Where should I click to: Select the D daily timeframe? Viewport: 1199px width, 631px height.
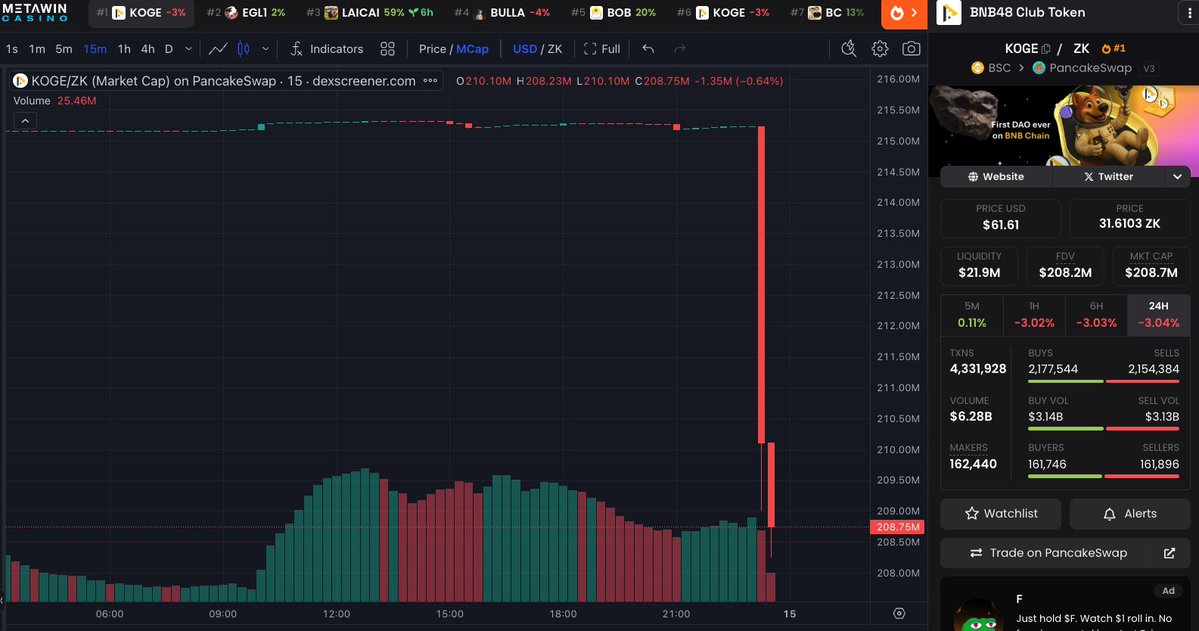tap(169, 49)
